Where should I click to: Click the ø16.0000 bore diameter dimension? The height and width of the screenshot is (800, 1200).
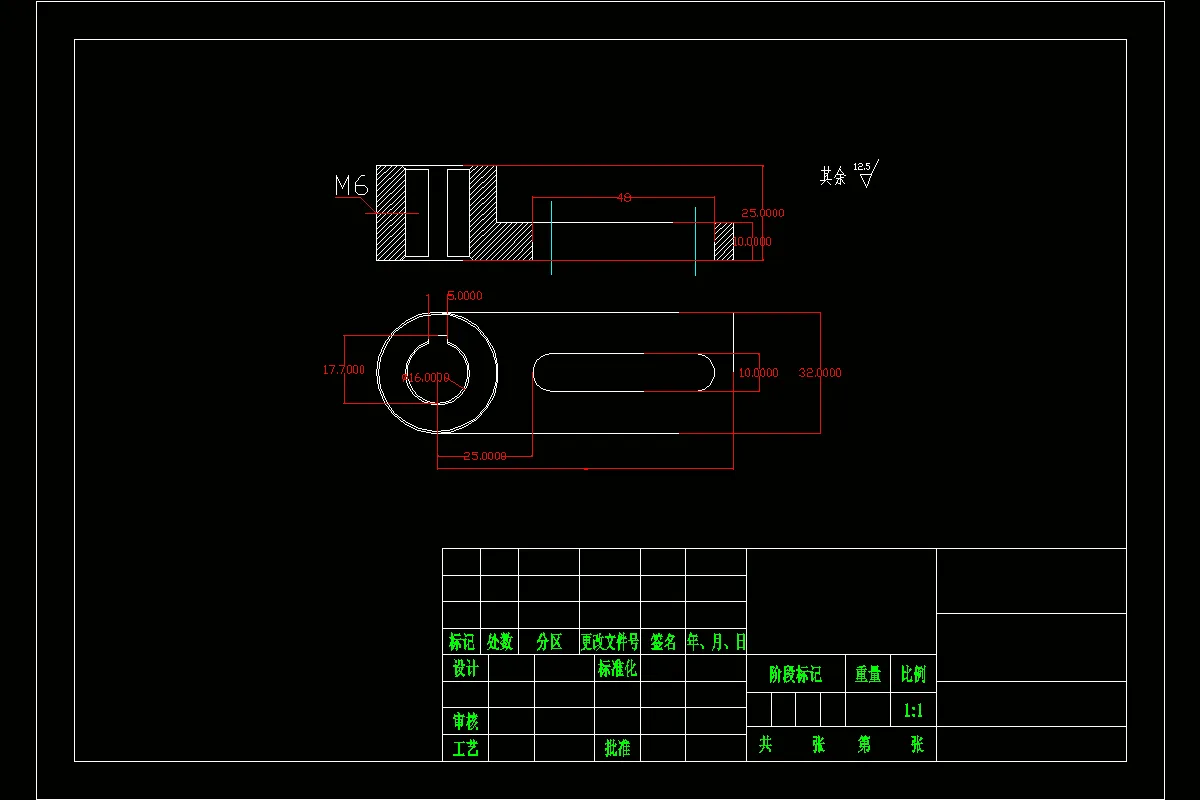point(425,378)
